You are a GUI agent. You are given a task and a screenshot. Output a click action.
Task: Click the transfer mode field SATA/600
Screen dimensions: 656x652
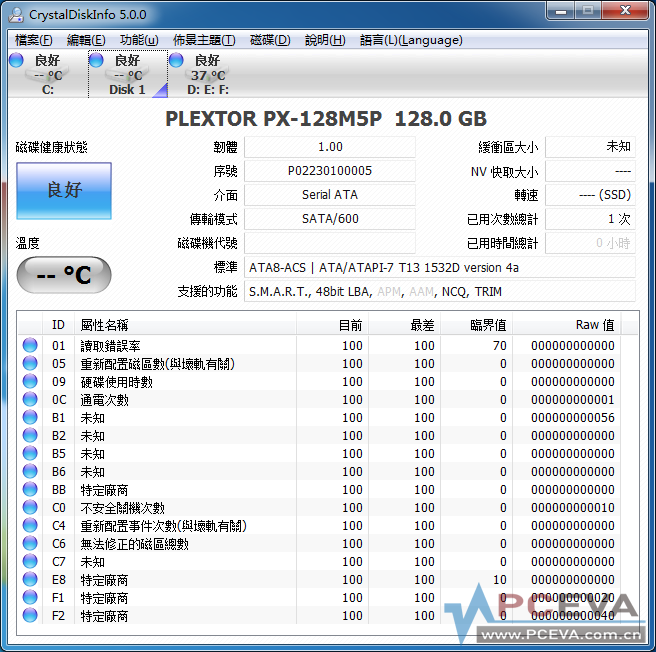point(330,219)
